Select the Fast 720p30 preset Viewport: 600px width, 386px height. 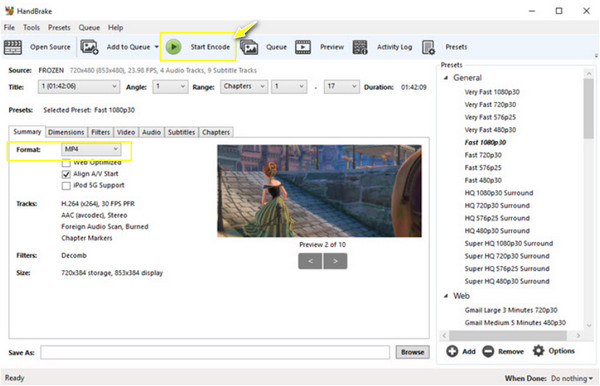coord(483,155)
